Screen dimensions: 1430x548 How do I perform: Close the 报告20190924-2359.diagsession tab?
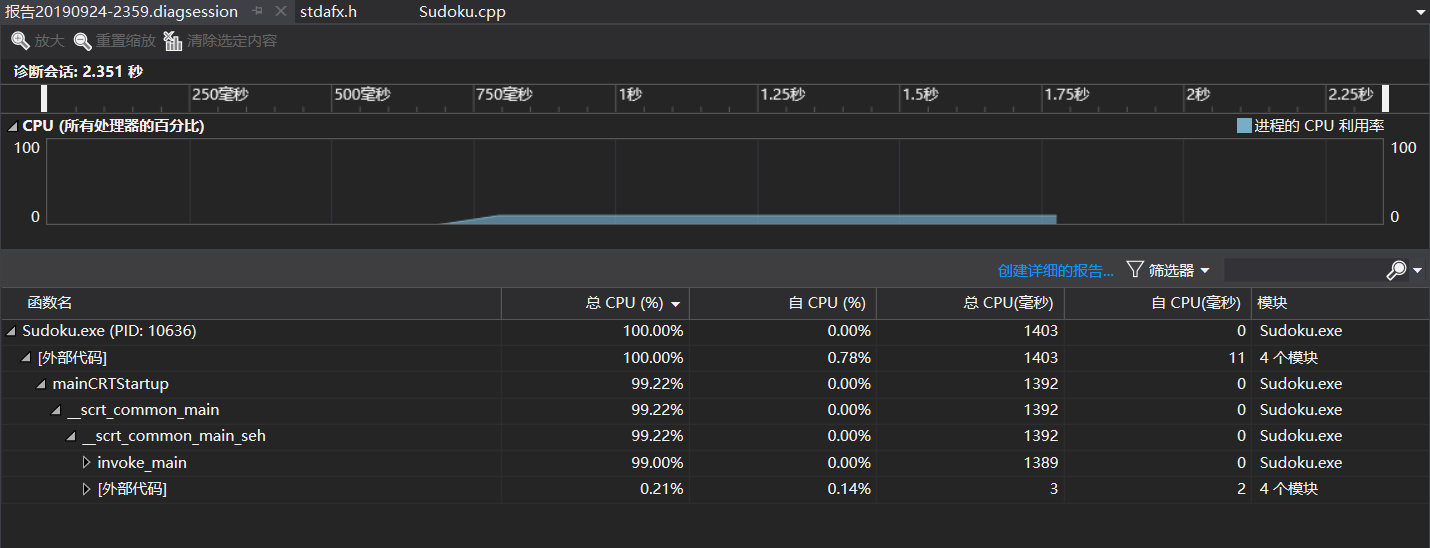coord(280,12)
